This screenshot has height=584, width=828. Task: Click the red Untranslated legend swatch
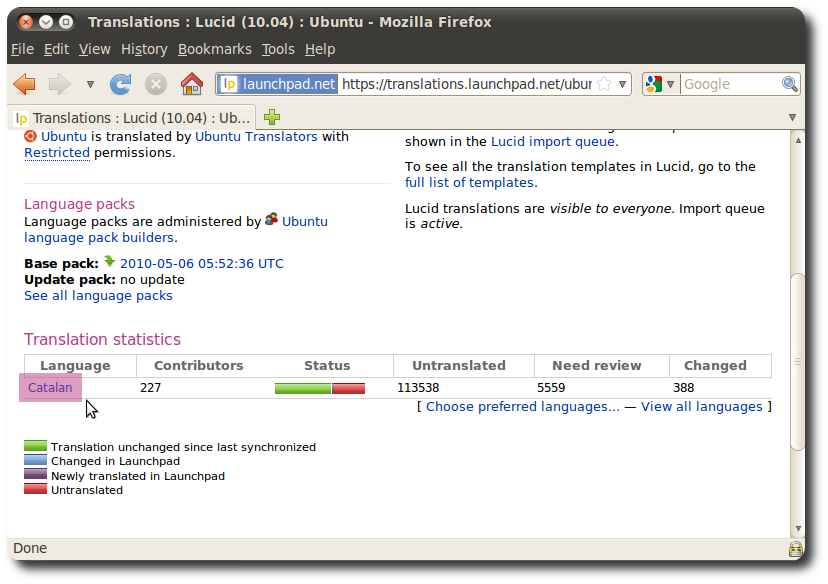click(35, 489)
